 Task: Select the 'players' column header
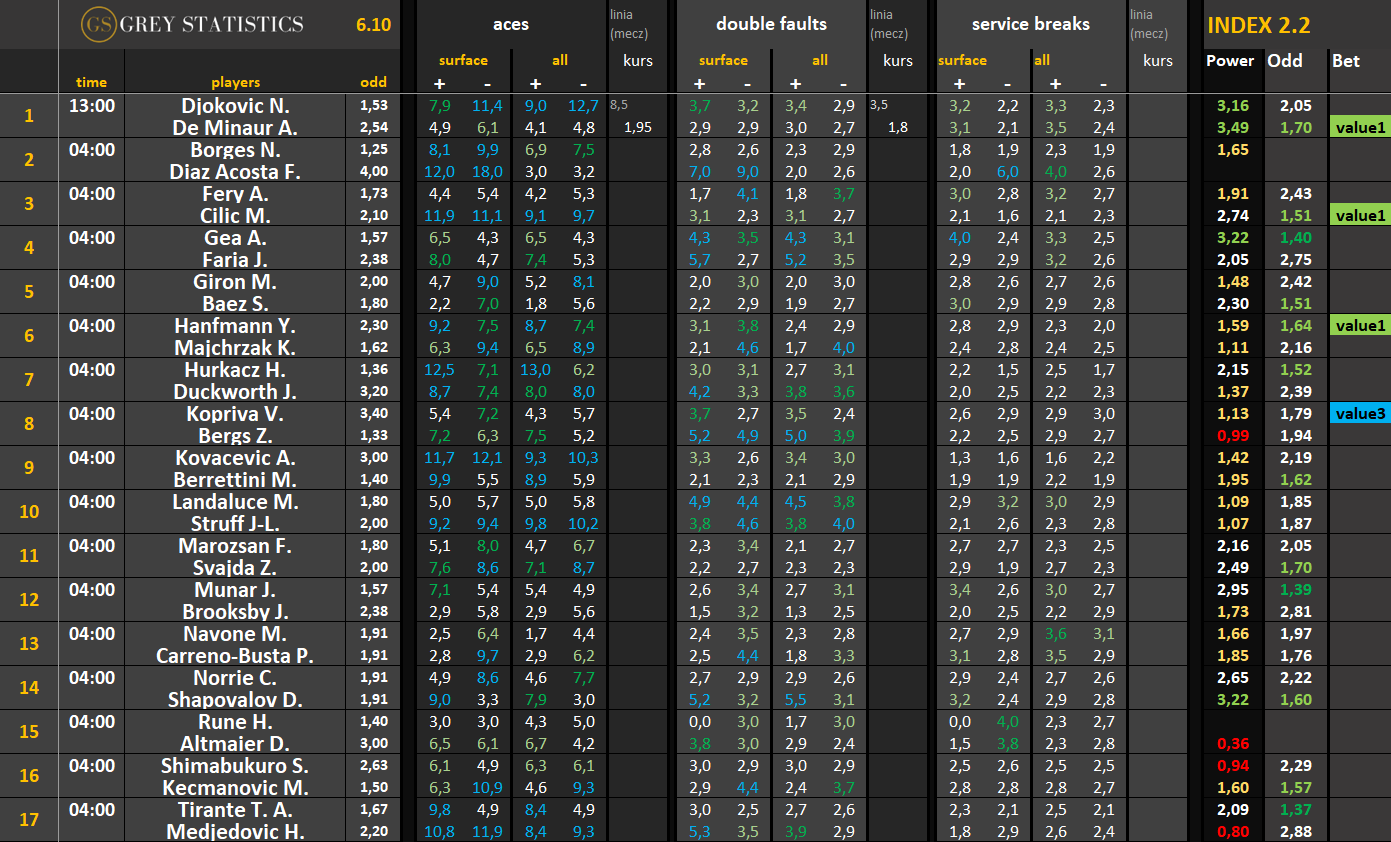pyautogui.click(x=236, y=83)
